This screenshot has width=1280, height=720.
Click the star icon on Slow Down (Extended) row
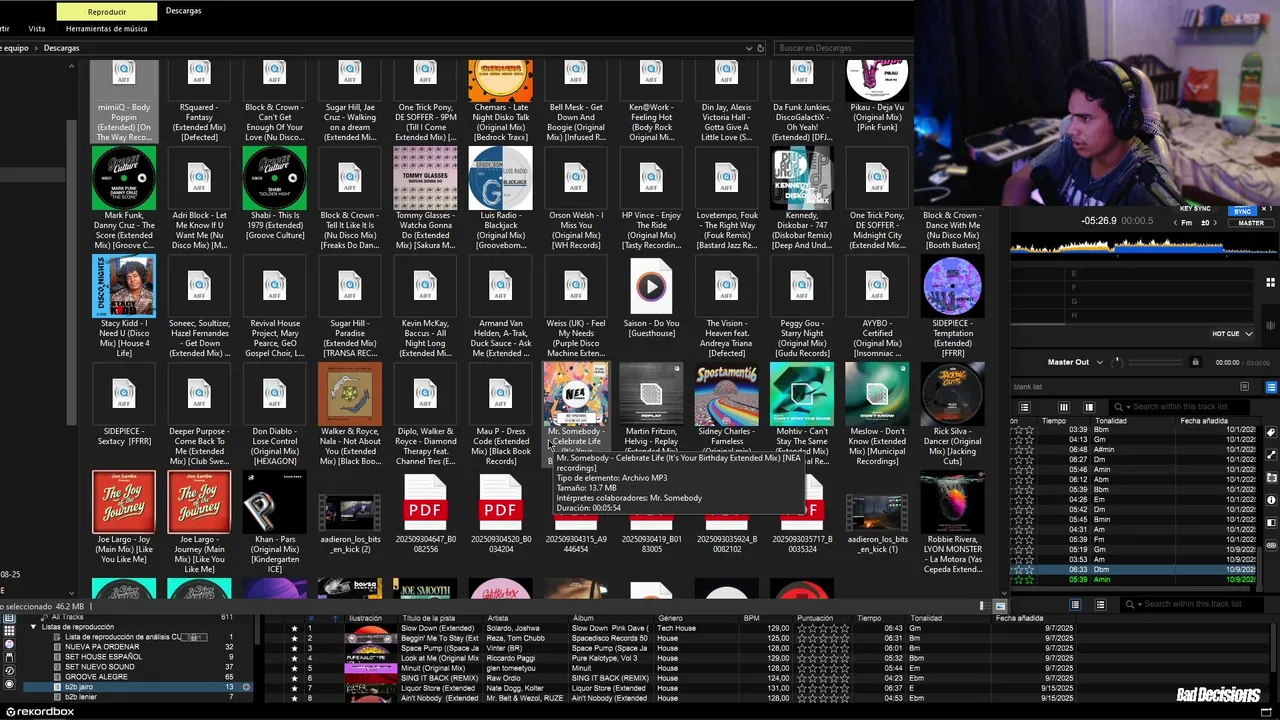pyautogui.click(x=294, y=629)
